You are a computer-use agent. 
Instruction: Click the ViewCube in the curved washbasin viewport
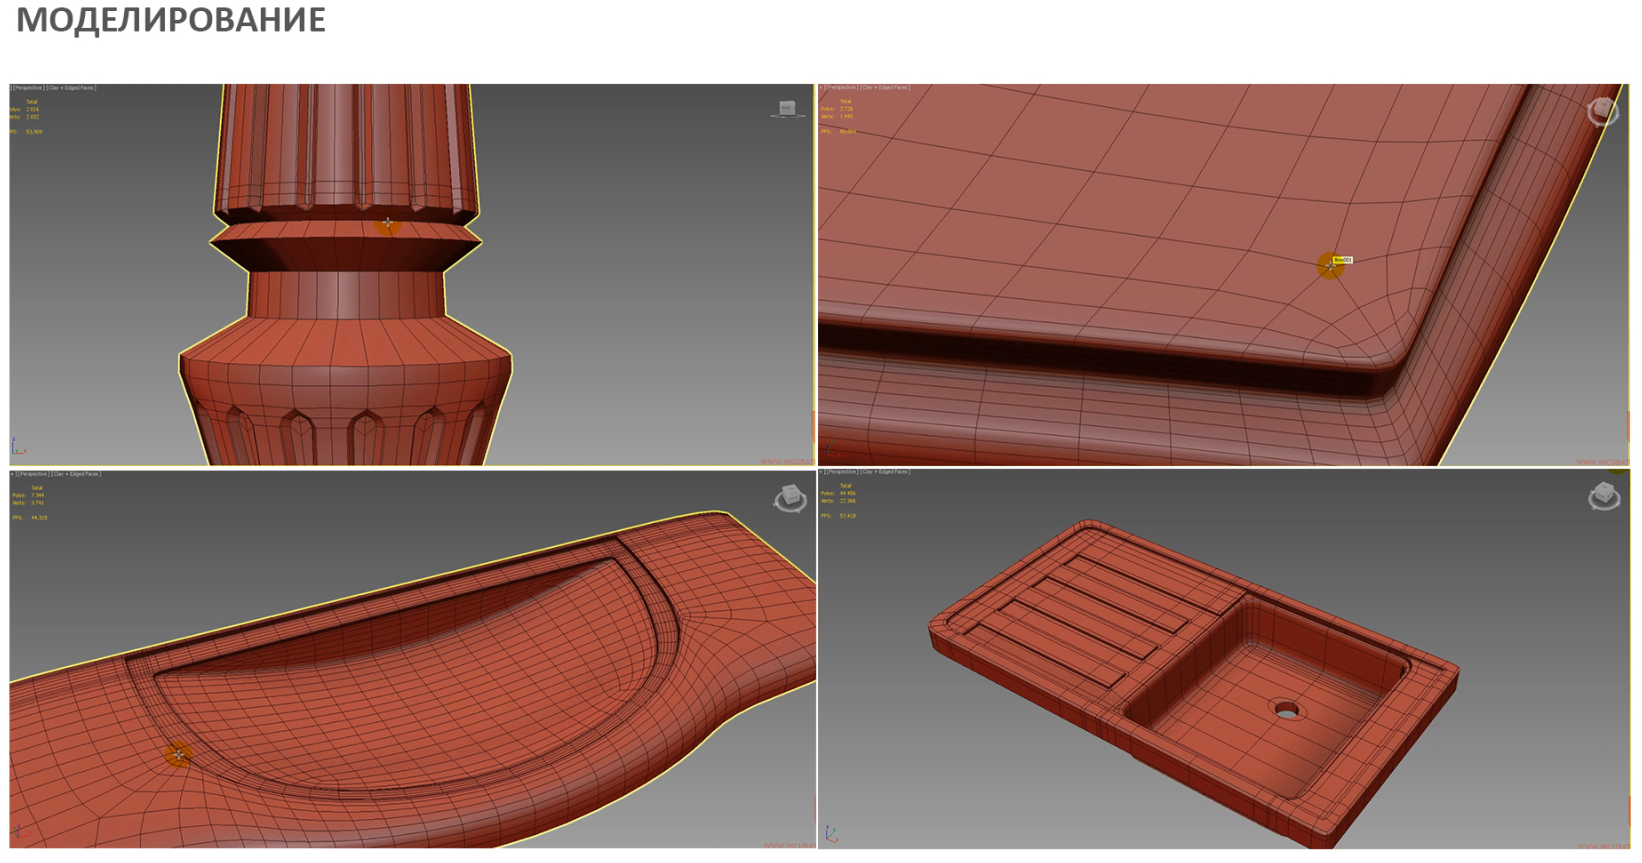tap(790, 498)
